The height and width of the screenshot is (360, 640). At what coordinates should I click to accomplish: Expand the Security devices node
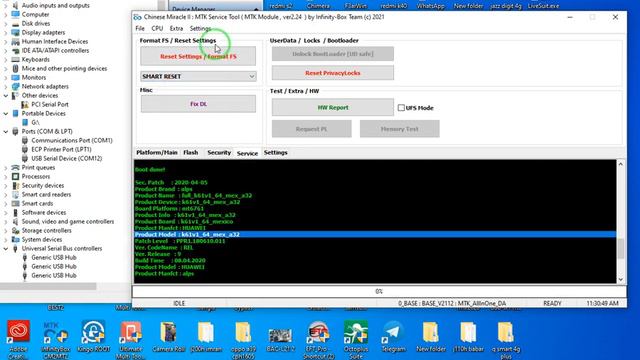(6, 186)
